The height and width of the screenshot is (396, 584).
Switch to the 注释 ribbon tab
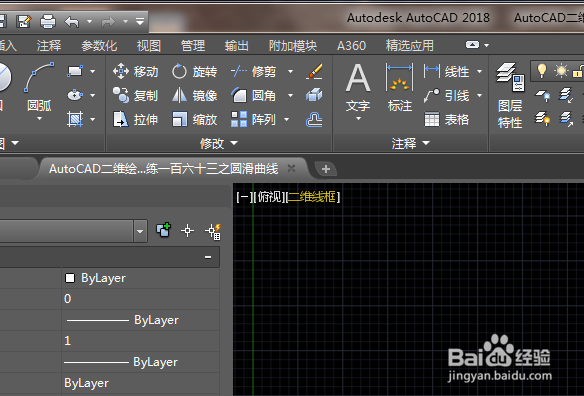49,45
